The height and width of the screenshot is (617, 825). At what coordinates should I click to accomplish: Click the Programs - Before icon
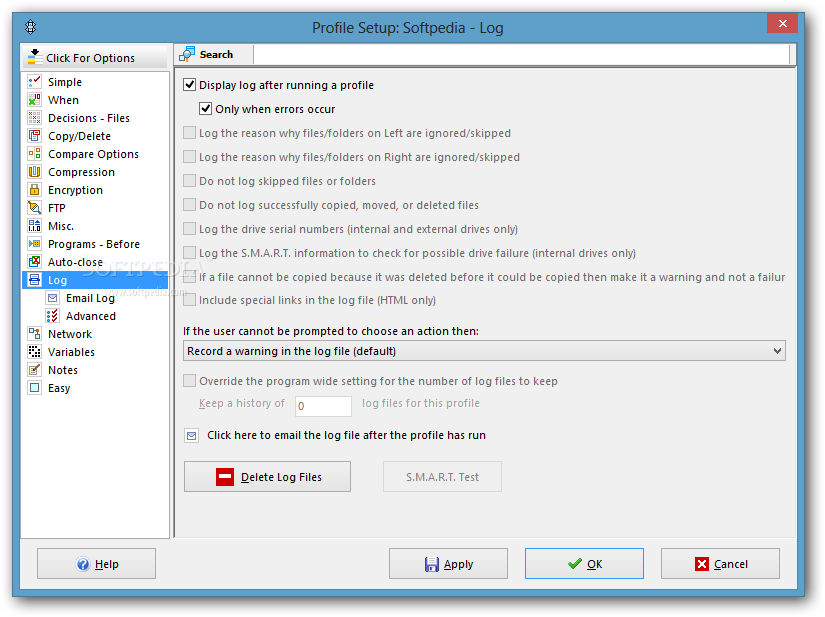coord(34,244)
